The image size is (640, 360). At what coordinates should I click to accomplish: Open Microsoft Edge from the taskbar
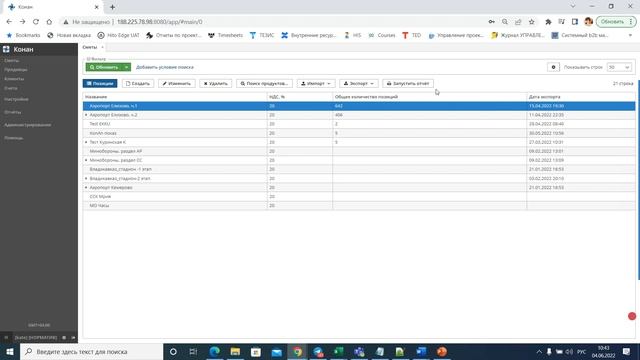[x=214, y=351]
